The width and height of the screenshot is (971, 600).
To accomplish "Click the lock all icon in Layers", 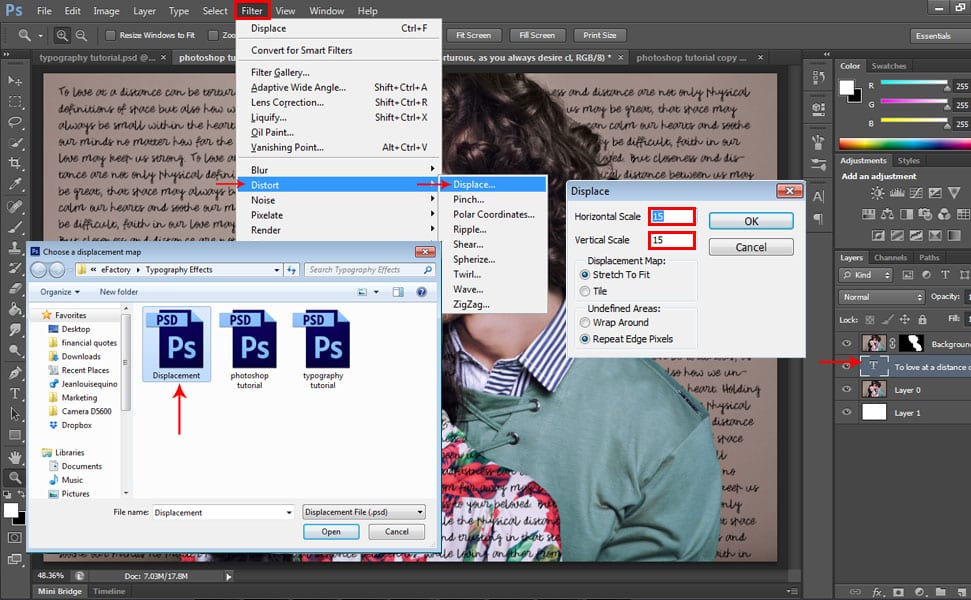I will (x=922, y=320).
